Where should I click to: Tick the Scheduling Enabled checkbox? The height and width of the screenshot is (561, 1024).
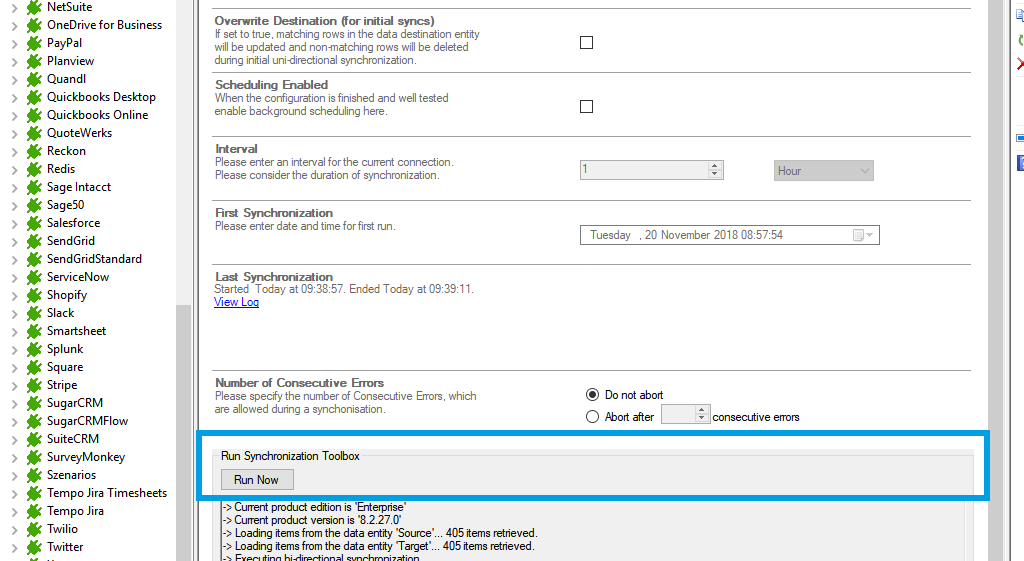[x=587, y=107]
